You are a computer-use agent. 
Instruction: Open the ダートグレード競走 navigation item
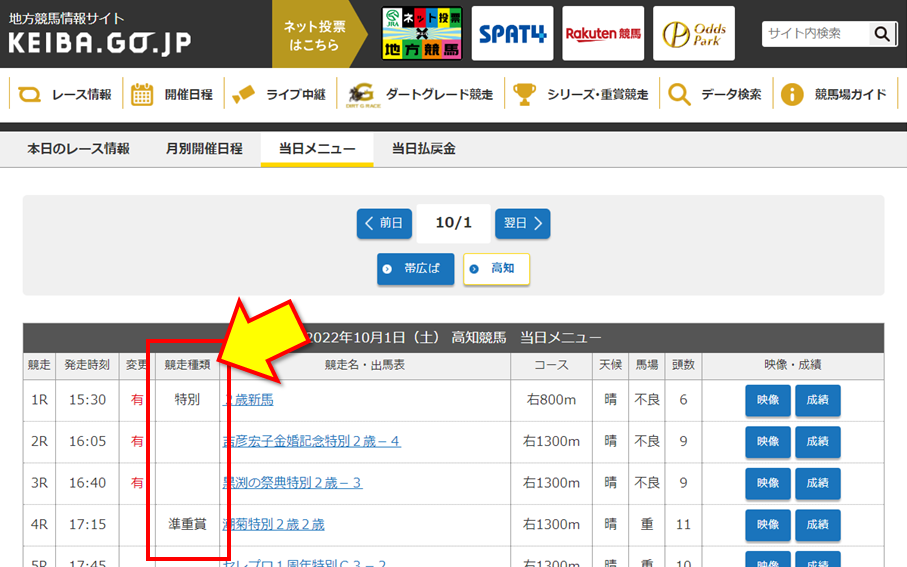[420, 95]
